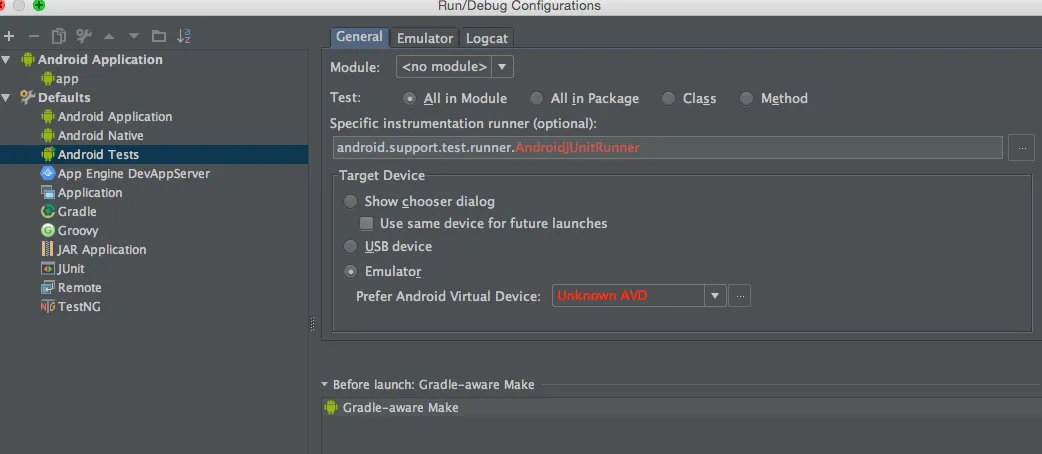Click the sort configurations alphabetically icon
Image resolution: width=1042 pixels, height=454 pixels.
(184, 36)
